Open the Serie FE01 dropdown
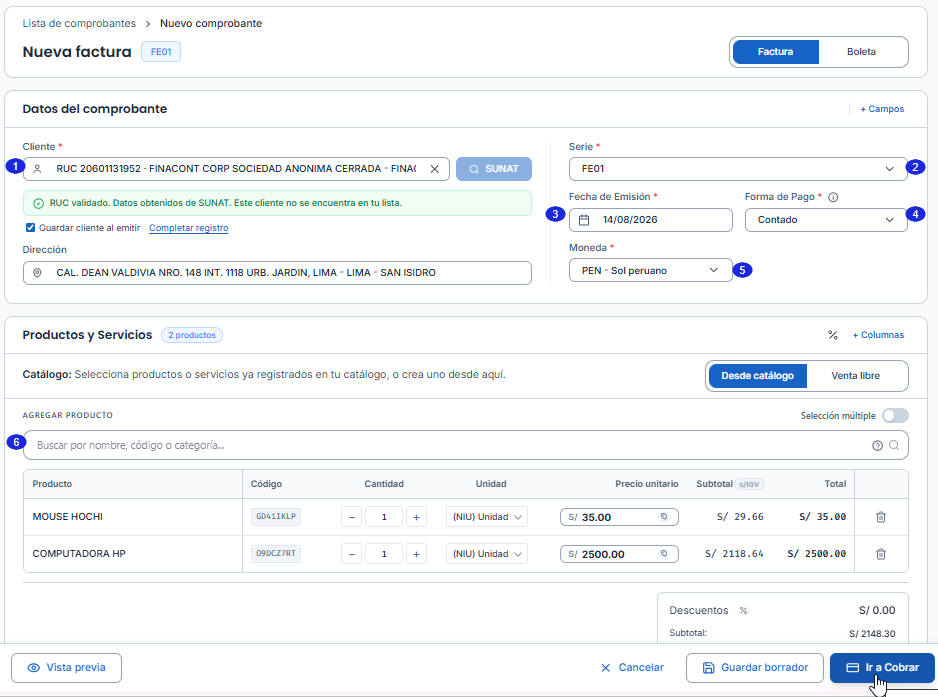The height and width of the screenshot is (697, 938). point(738,169)
